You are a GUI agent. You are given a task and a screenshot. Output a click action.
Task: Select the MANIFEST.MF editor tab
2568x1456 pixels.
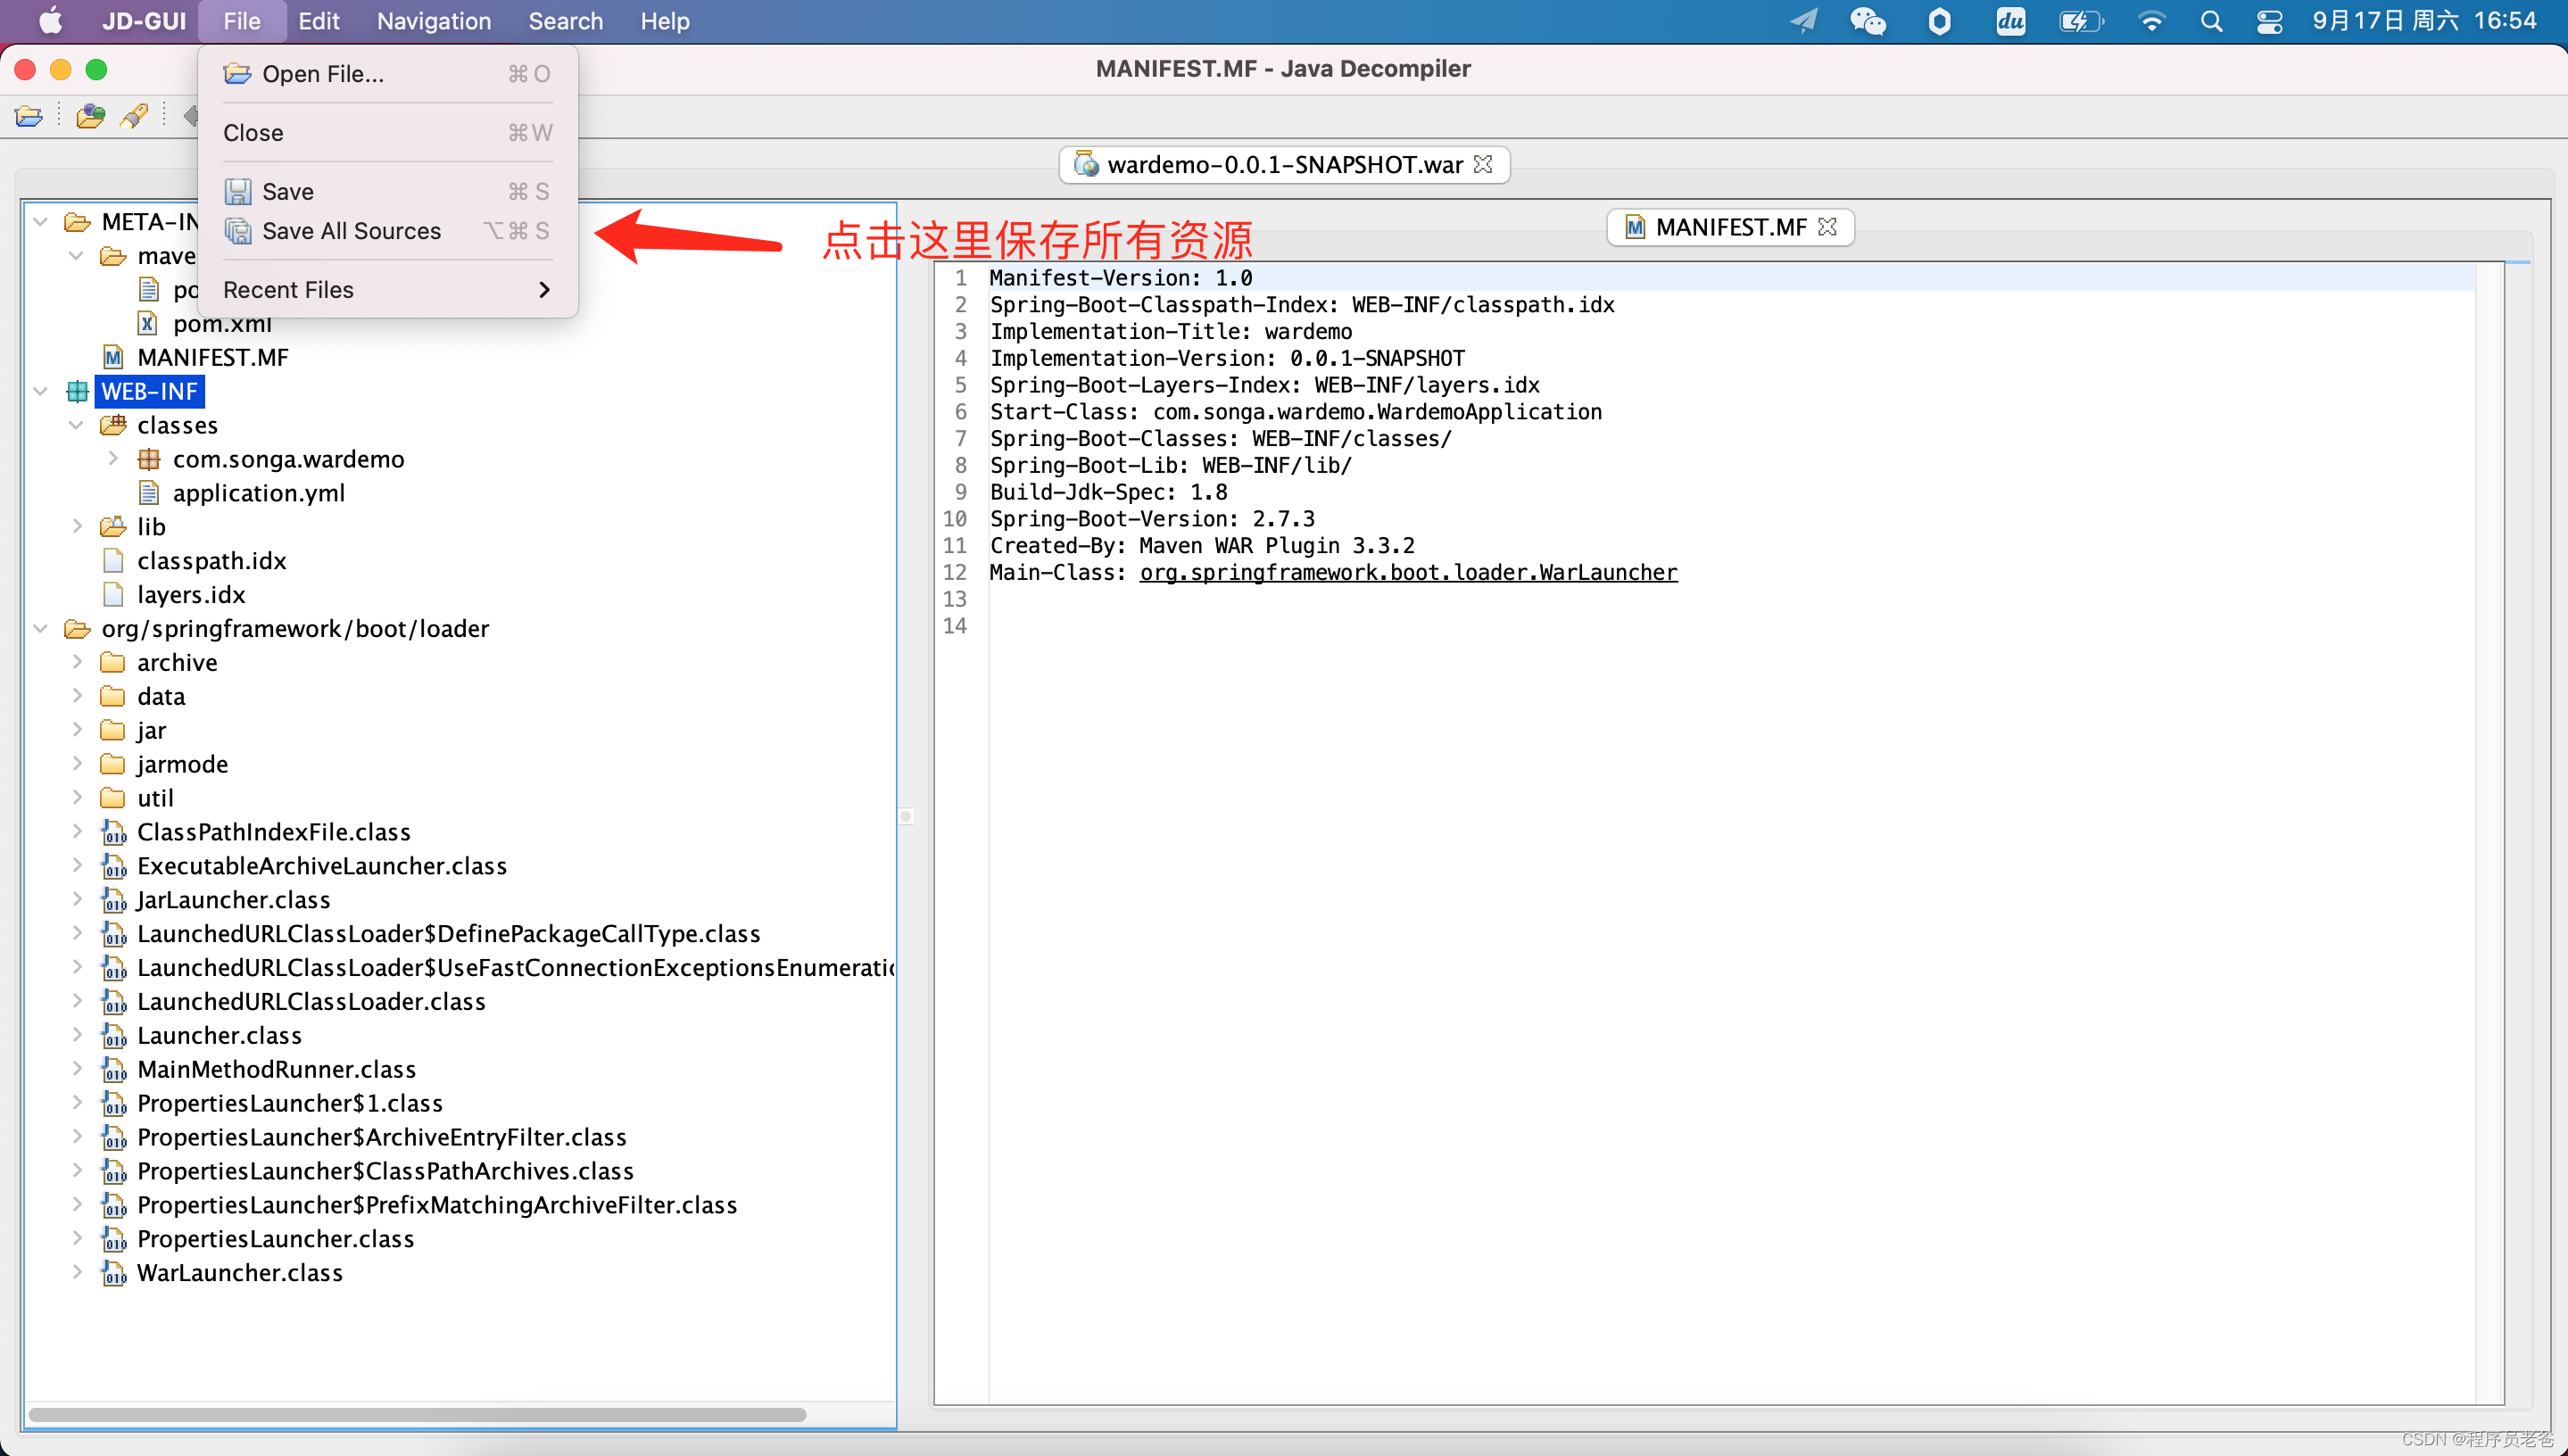pyautogui.click(x=1730, y=227)
